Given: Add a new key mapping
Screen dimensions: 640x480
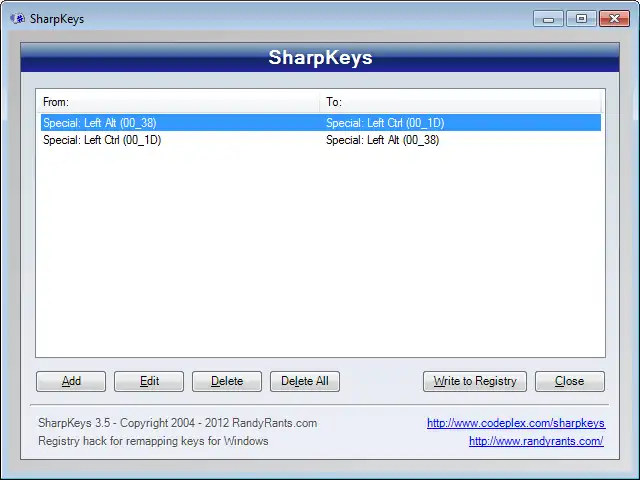Looking at the screenshot, I should coord(71,381).
